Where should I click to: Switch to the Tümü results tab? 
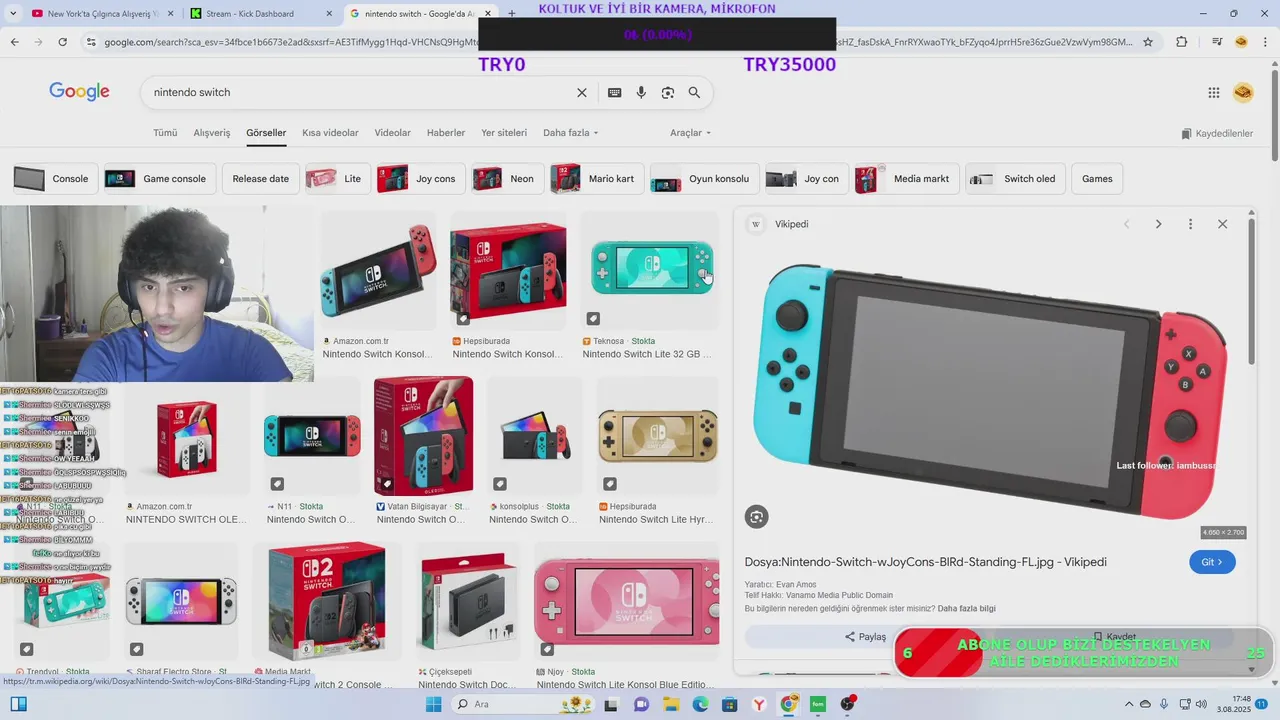165,133
